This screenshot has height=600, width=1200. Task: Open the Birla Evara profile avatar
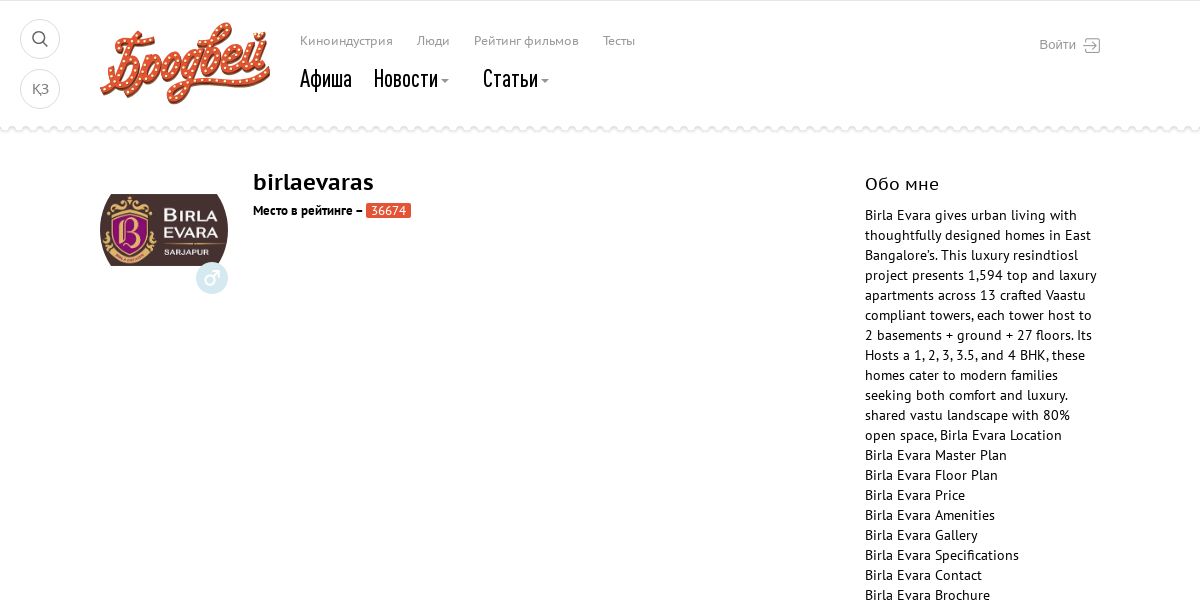tap(164, 230)
